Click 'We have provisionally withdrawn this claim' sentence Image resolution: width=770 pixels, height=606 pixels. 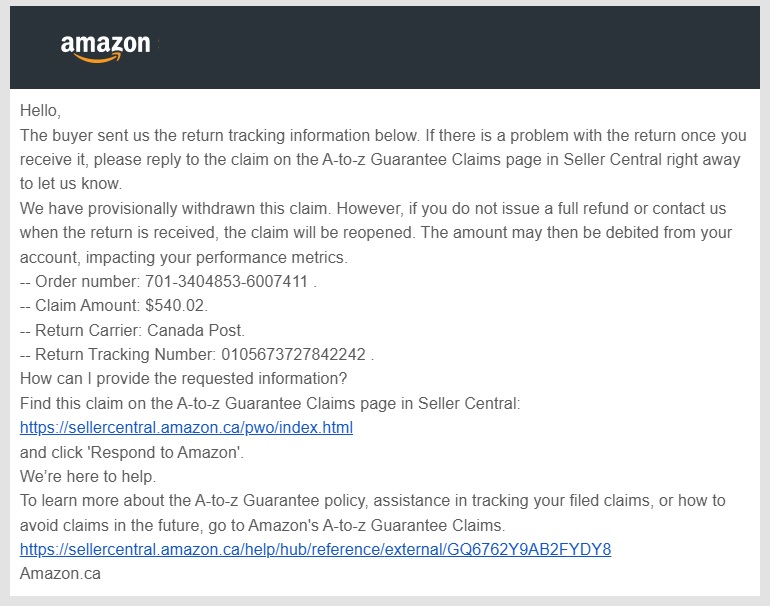pos(174,208)
